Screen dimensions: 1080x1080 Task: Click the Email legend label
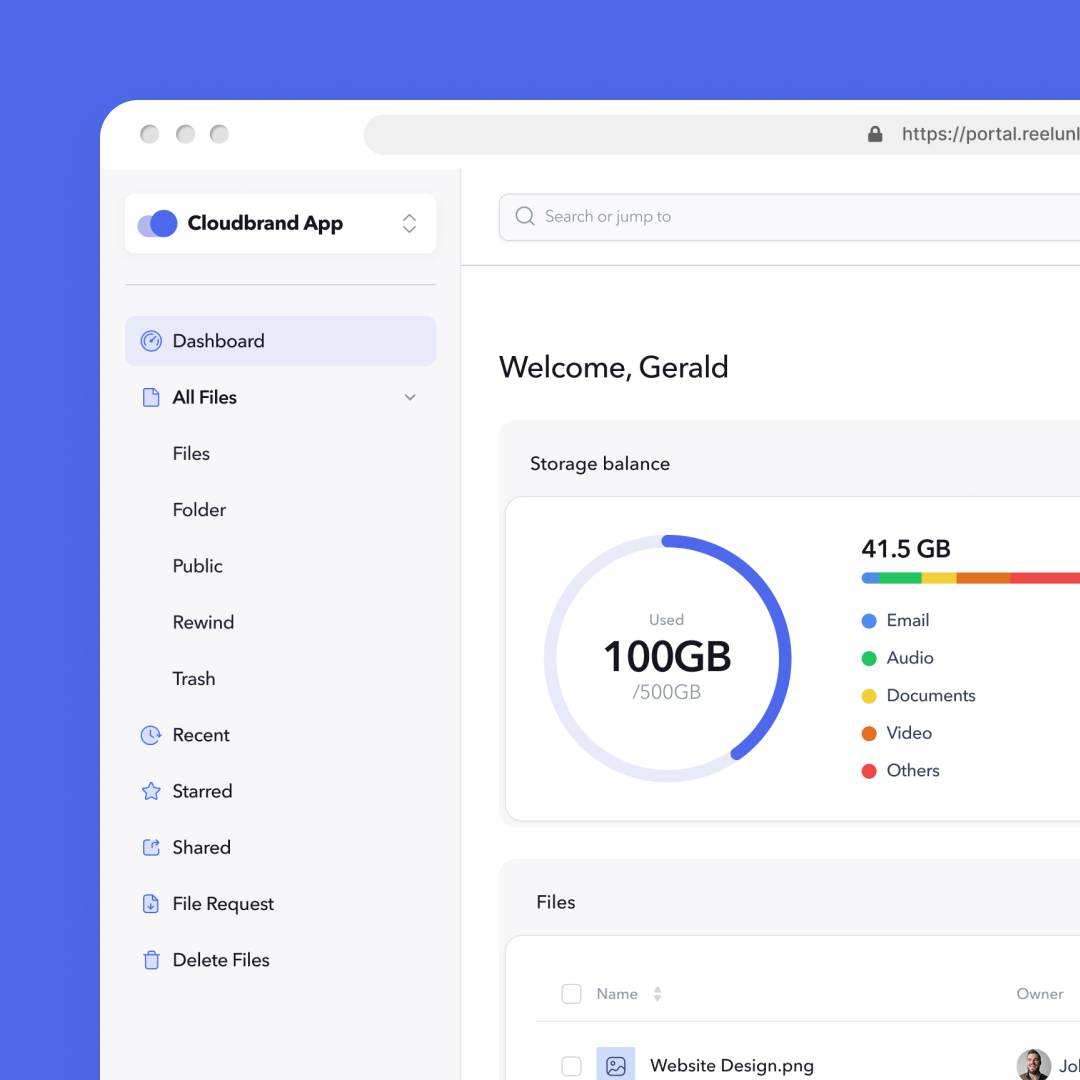point(907,621)
